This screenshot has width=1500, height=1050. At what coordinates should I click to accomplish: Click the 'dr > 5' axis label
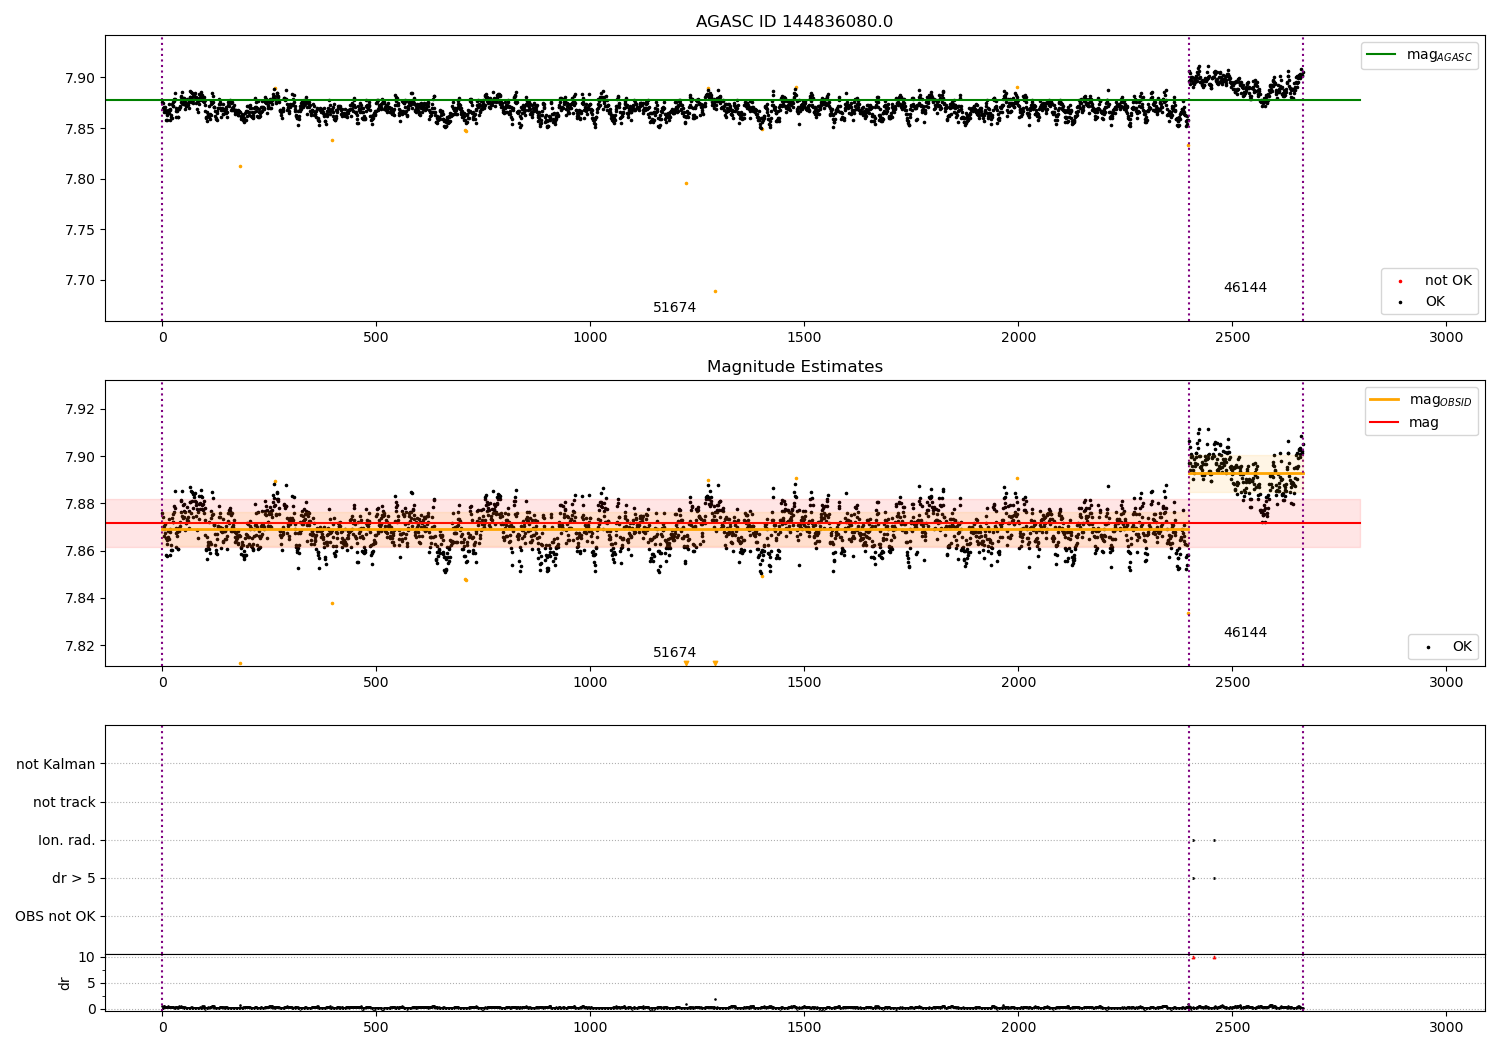[x=73, y=878]
